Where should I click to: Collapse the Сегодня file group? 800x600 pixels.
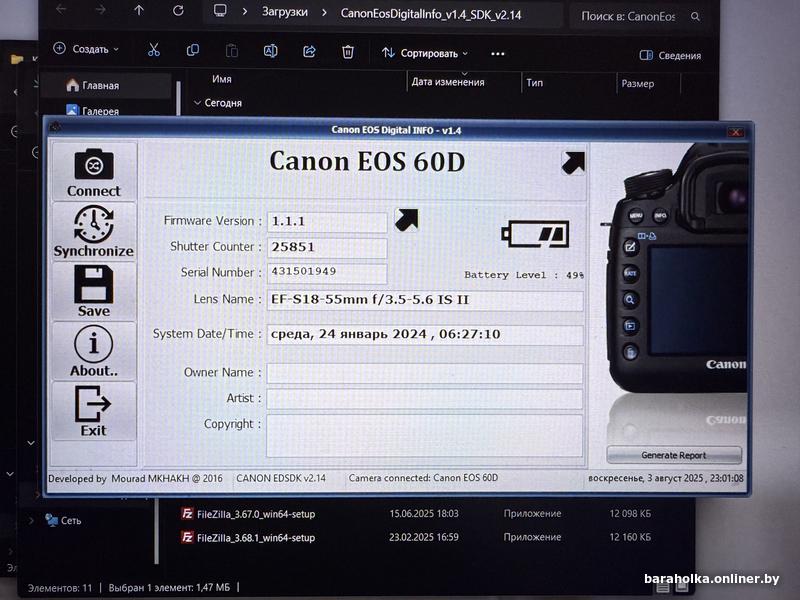click(197, 103)
